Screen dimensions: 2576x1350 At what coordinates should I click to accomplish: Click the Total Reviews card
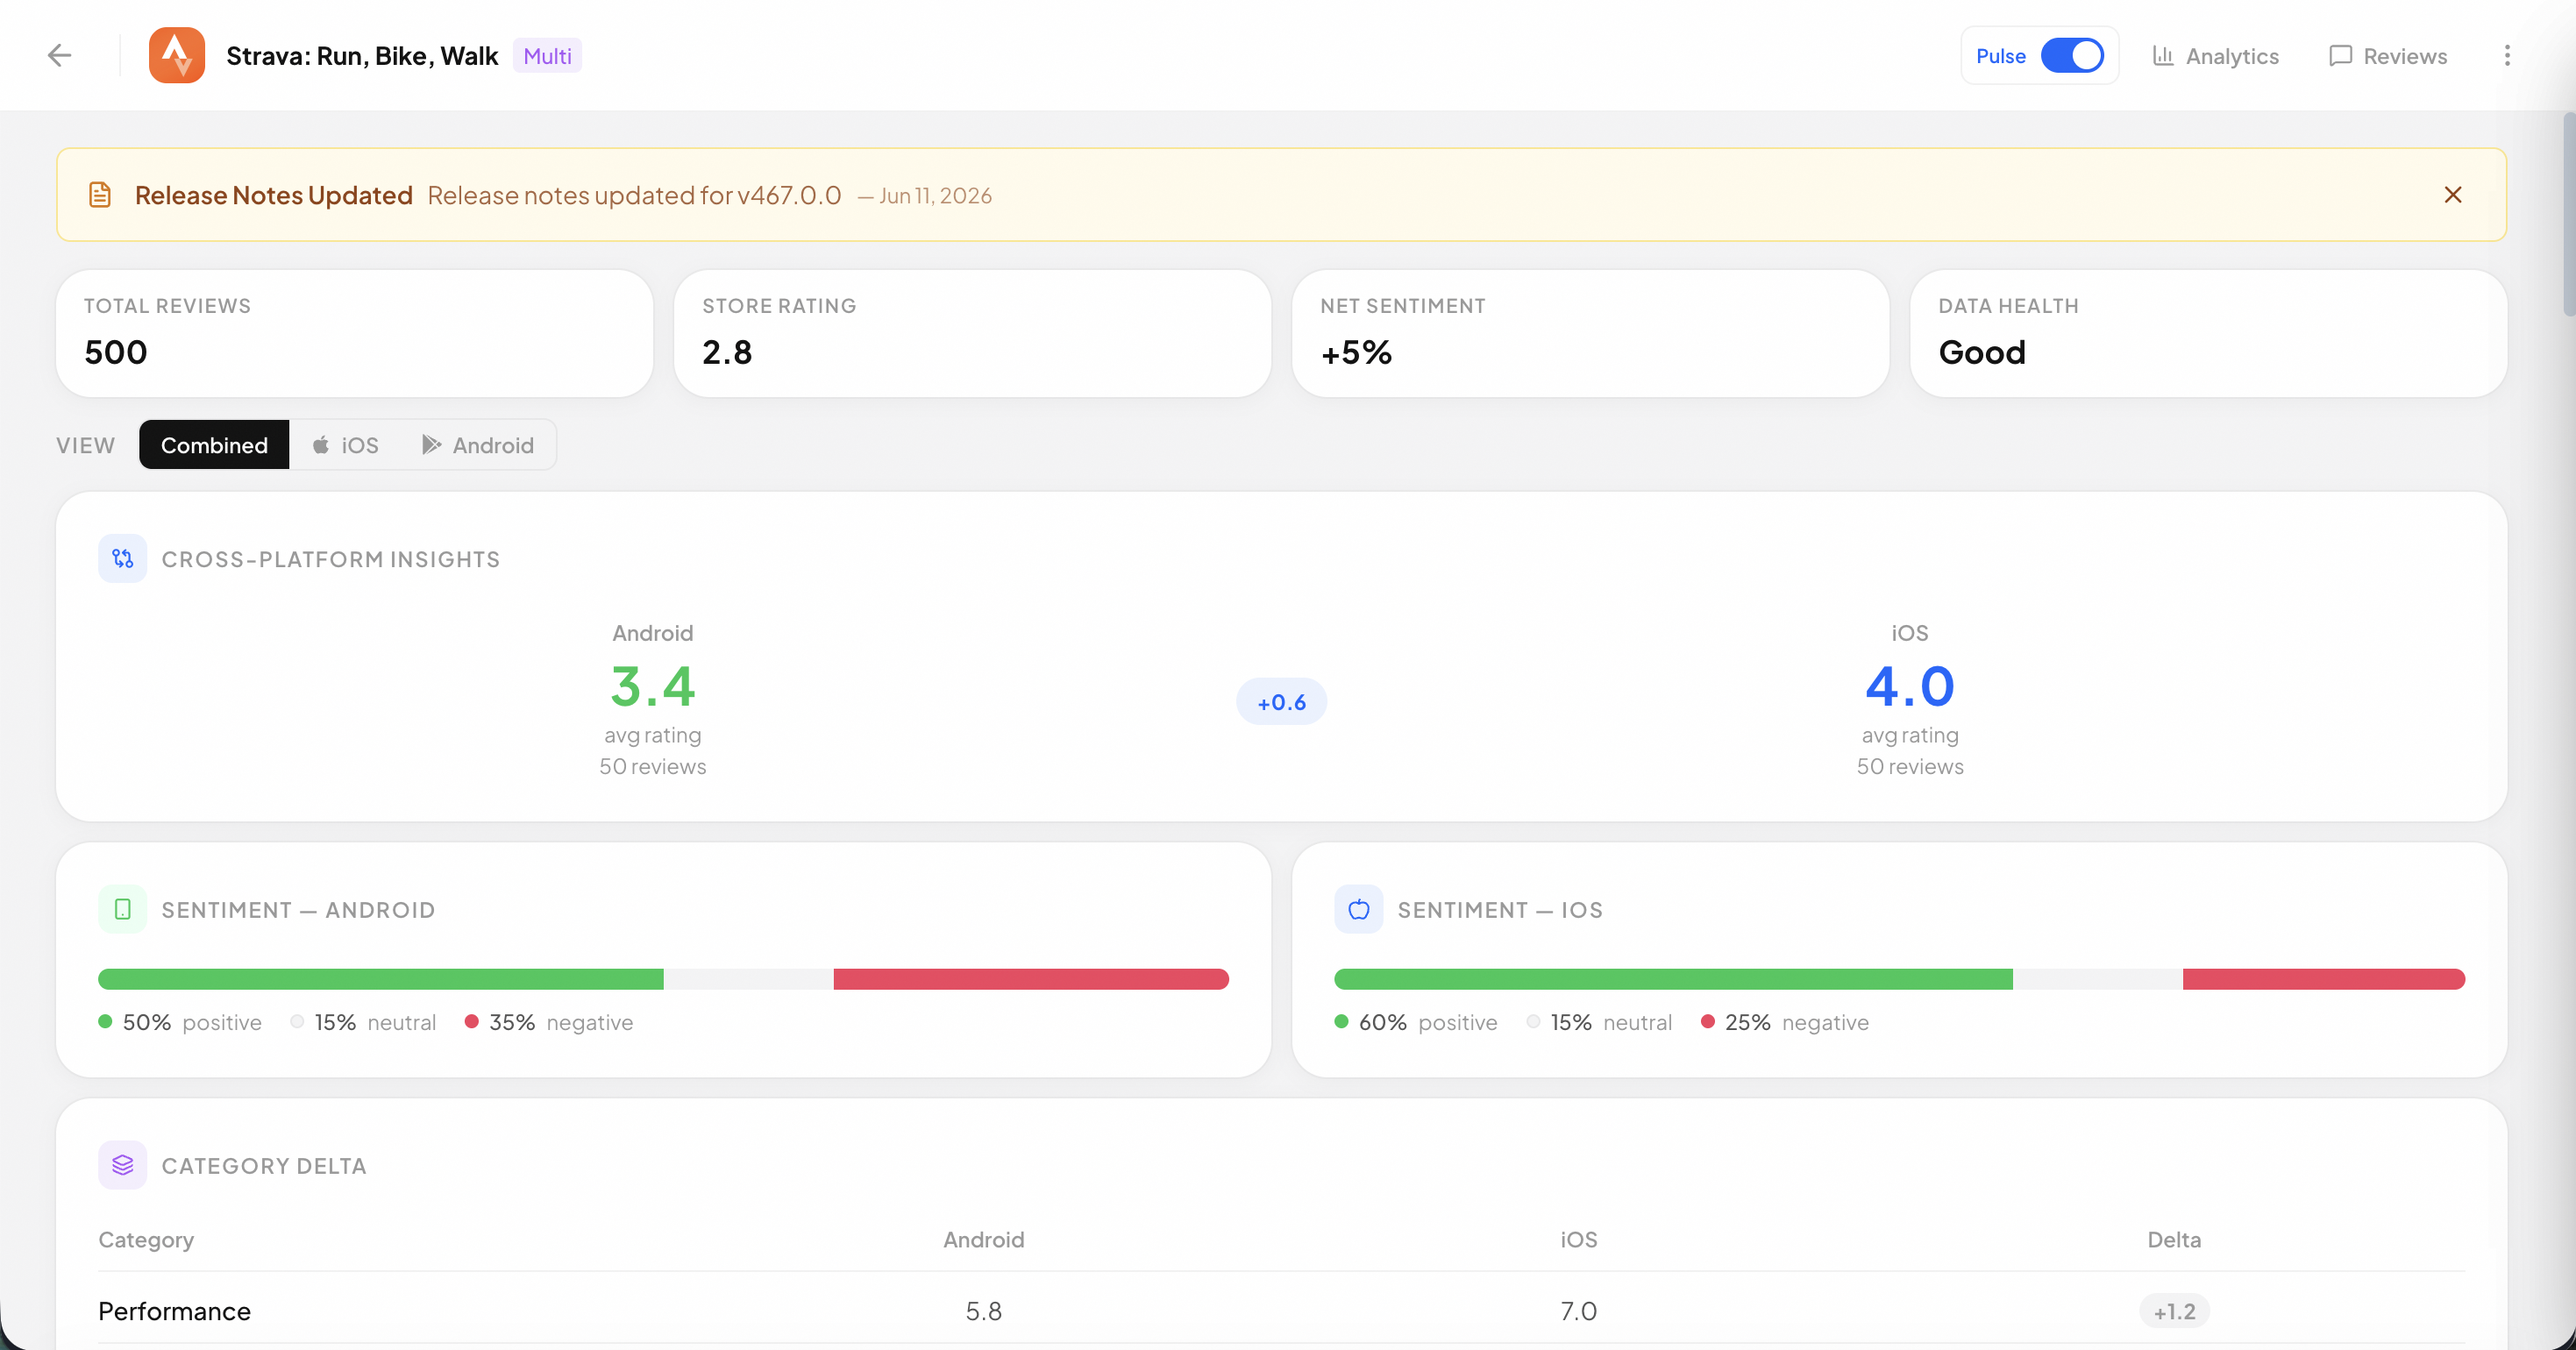coord(355,333)
